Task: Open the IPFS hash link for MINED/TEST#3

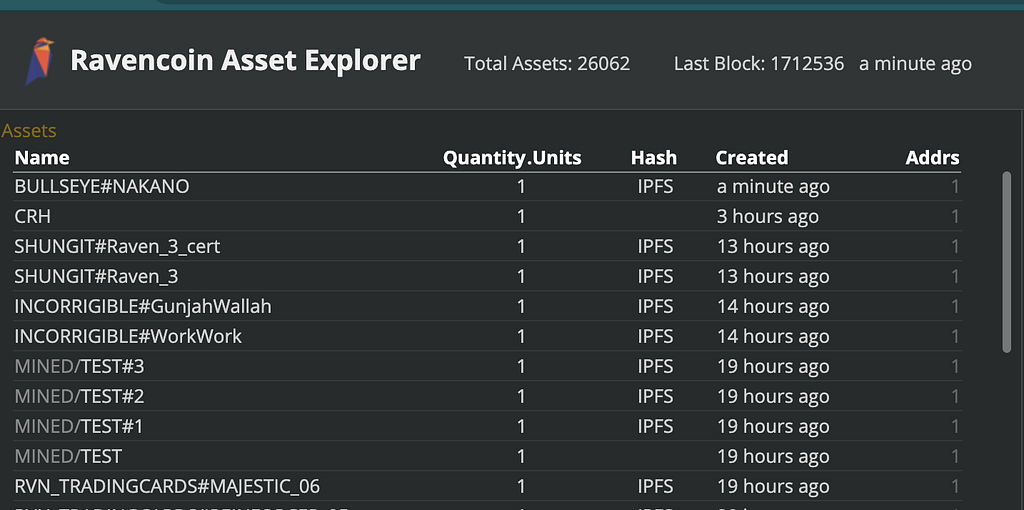Action: click(656, 366)
